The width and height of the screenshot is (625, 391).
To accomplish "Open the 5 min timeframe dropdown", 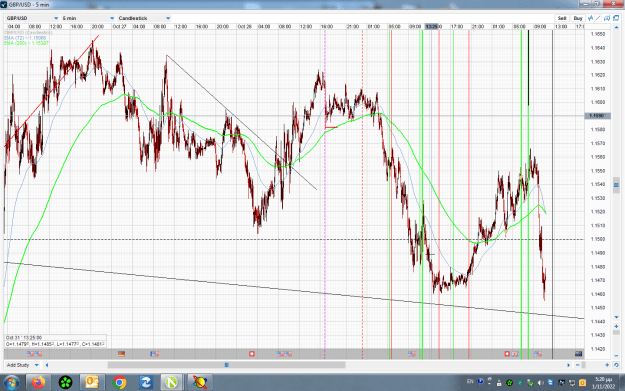I will 88,18.
